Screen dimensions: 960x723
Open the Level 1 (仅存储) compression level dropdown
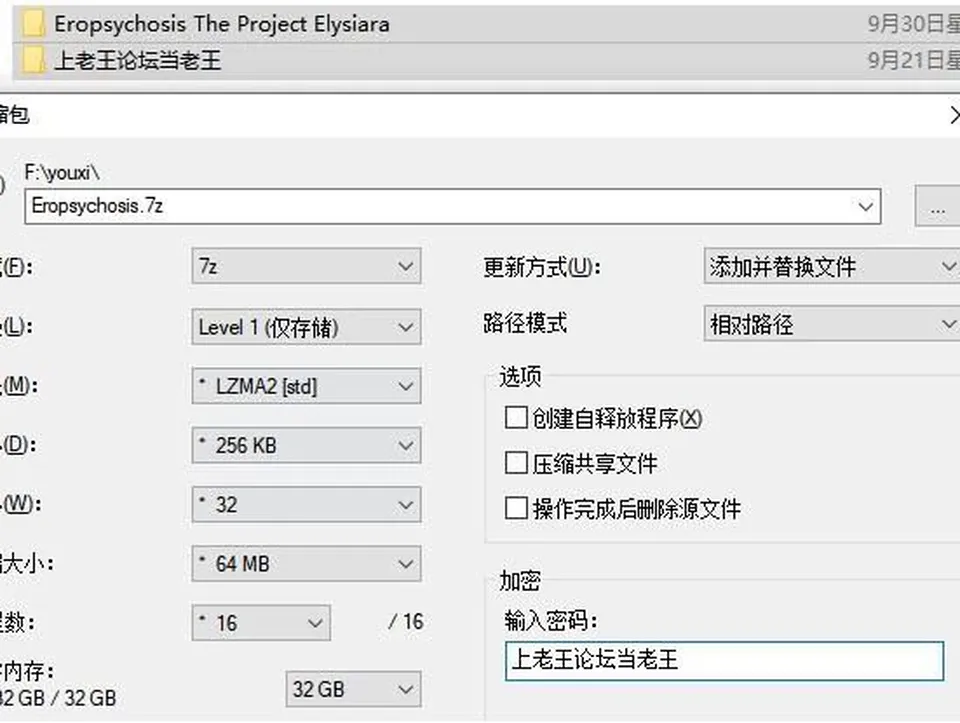coord(306,327)
